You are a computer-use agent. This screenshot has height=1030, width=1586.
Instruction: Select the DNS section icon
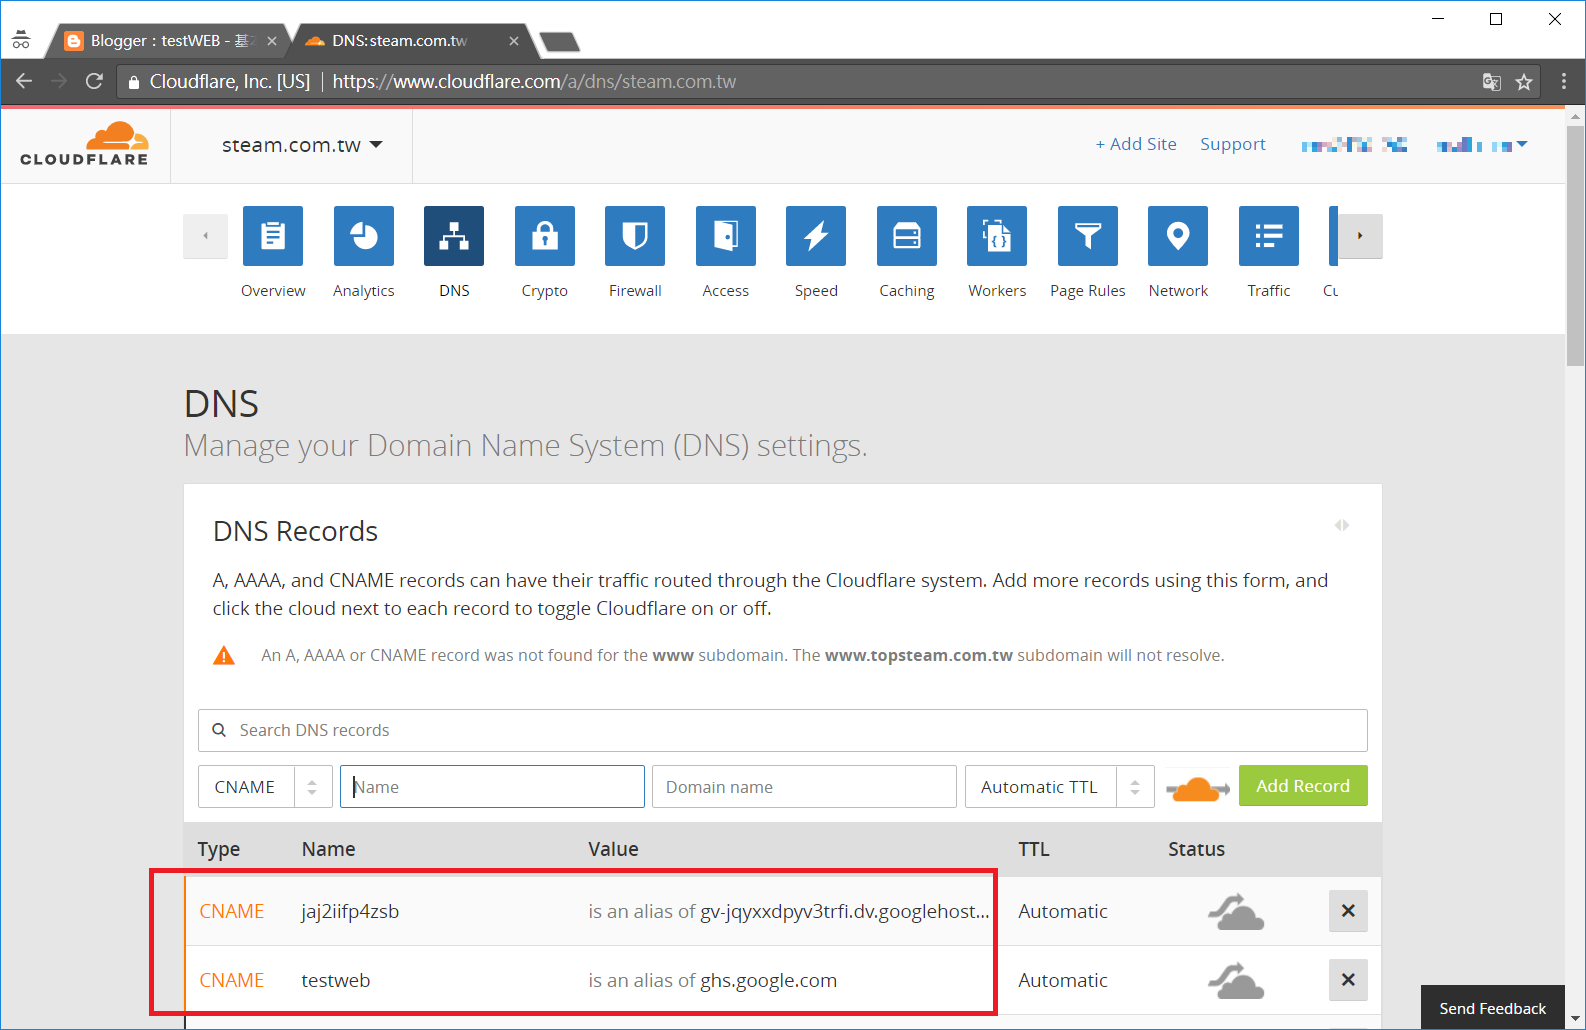[x=454, y=236]
